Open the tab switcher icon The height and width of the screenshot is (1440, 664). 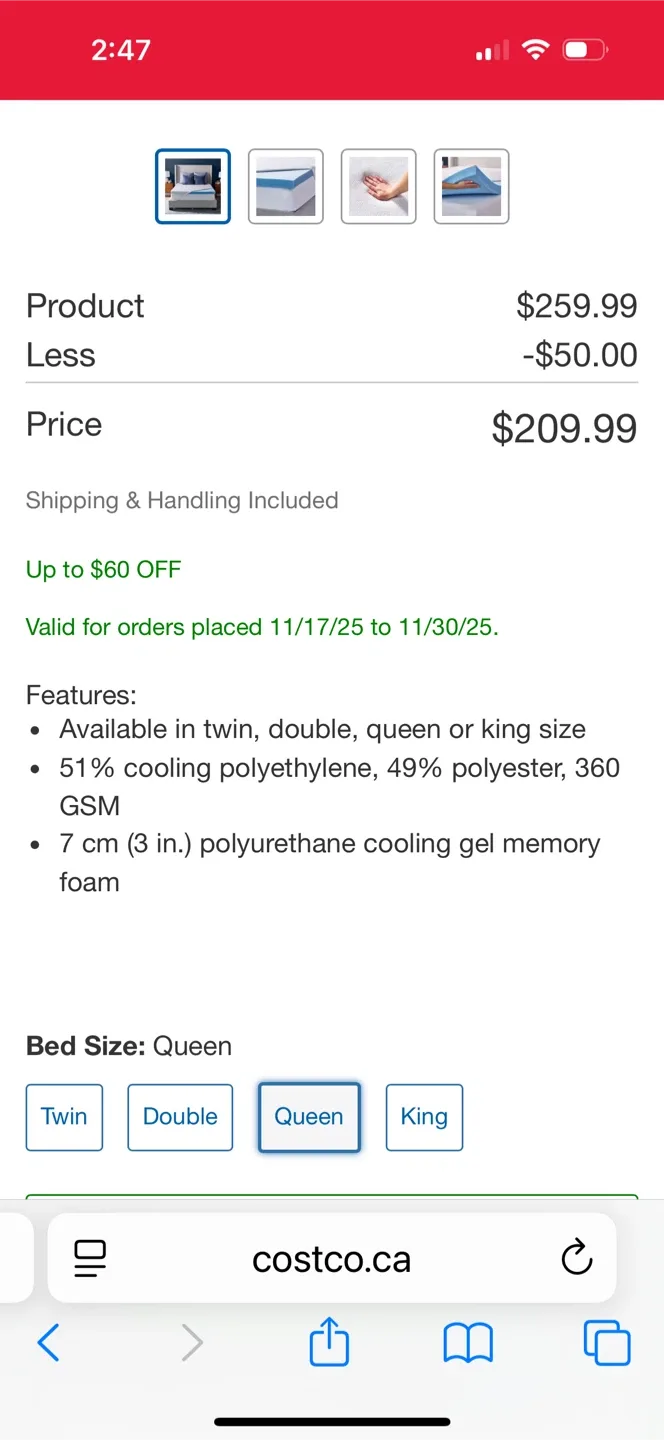(x=606, y=1343)
